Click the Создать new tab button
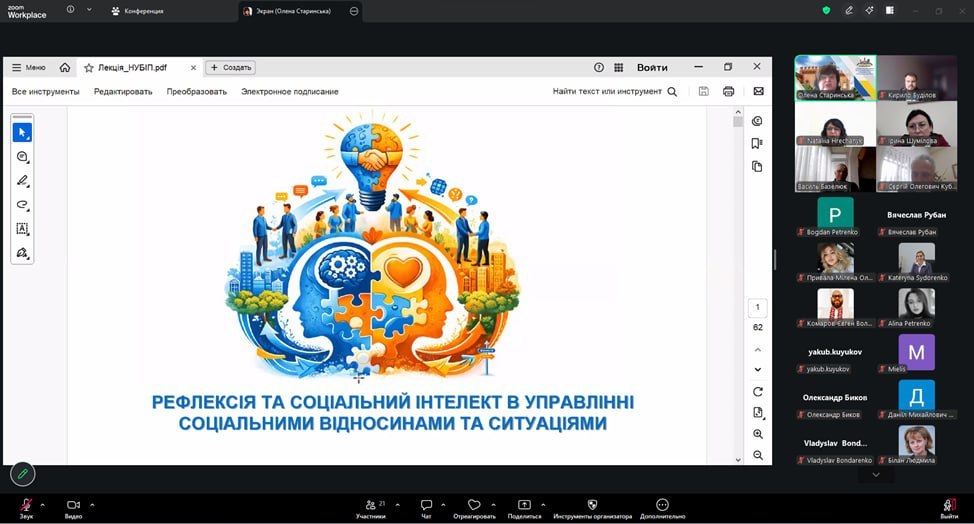The image size is (974, 524). coord(231,68)
